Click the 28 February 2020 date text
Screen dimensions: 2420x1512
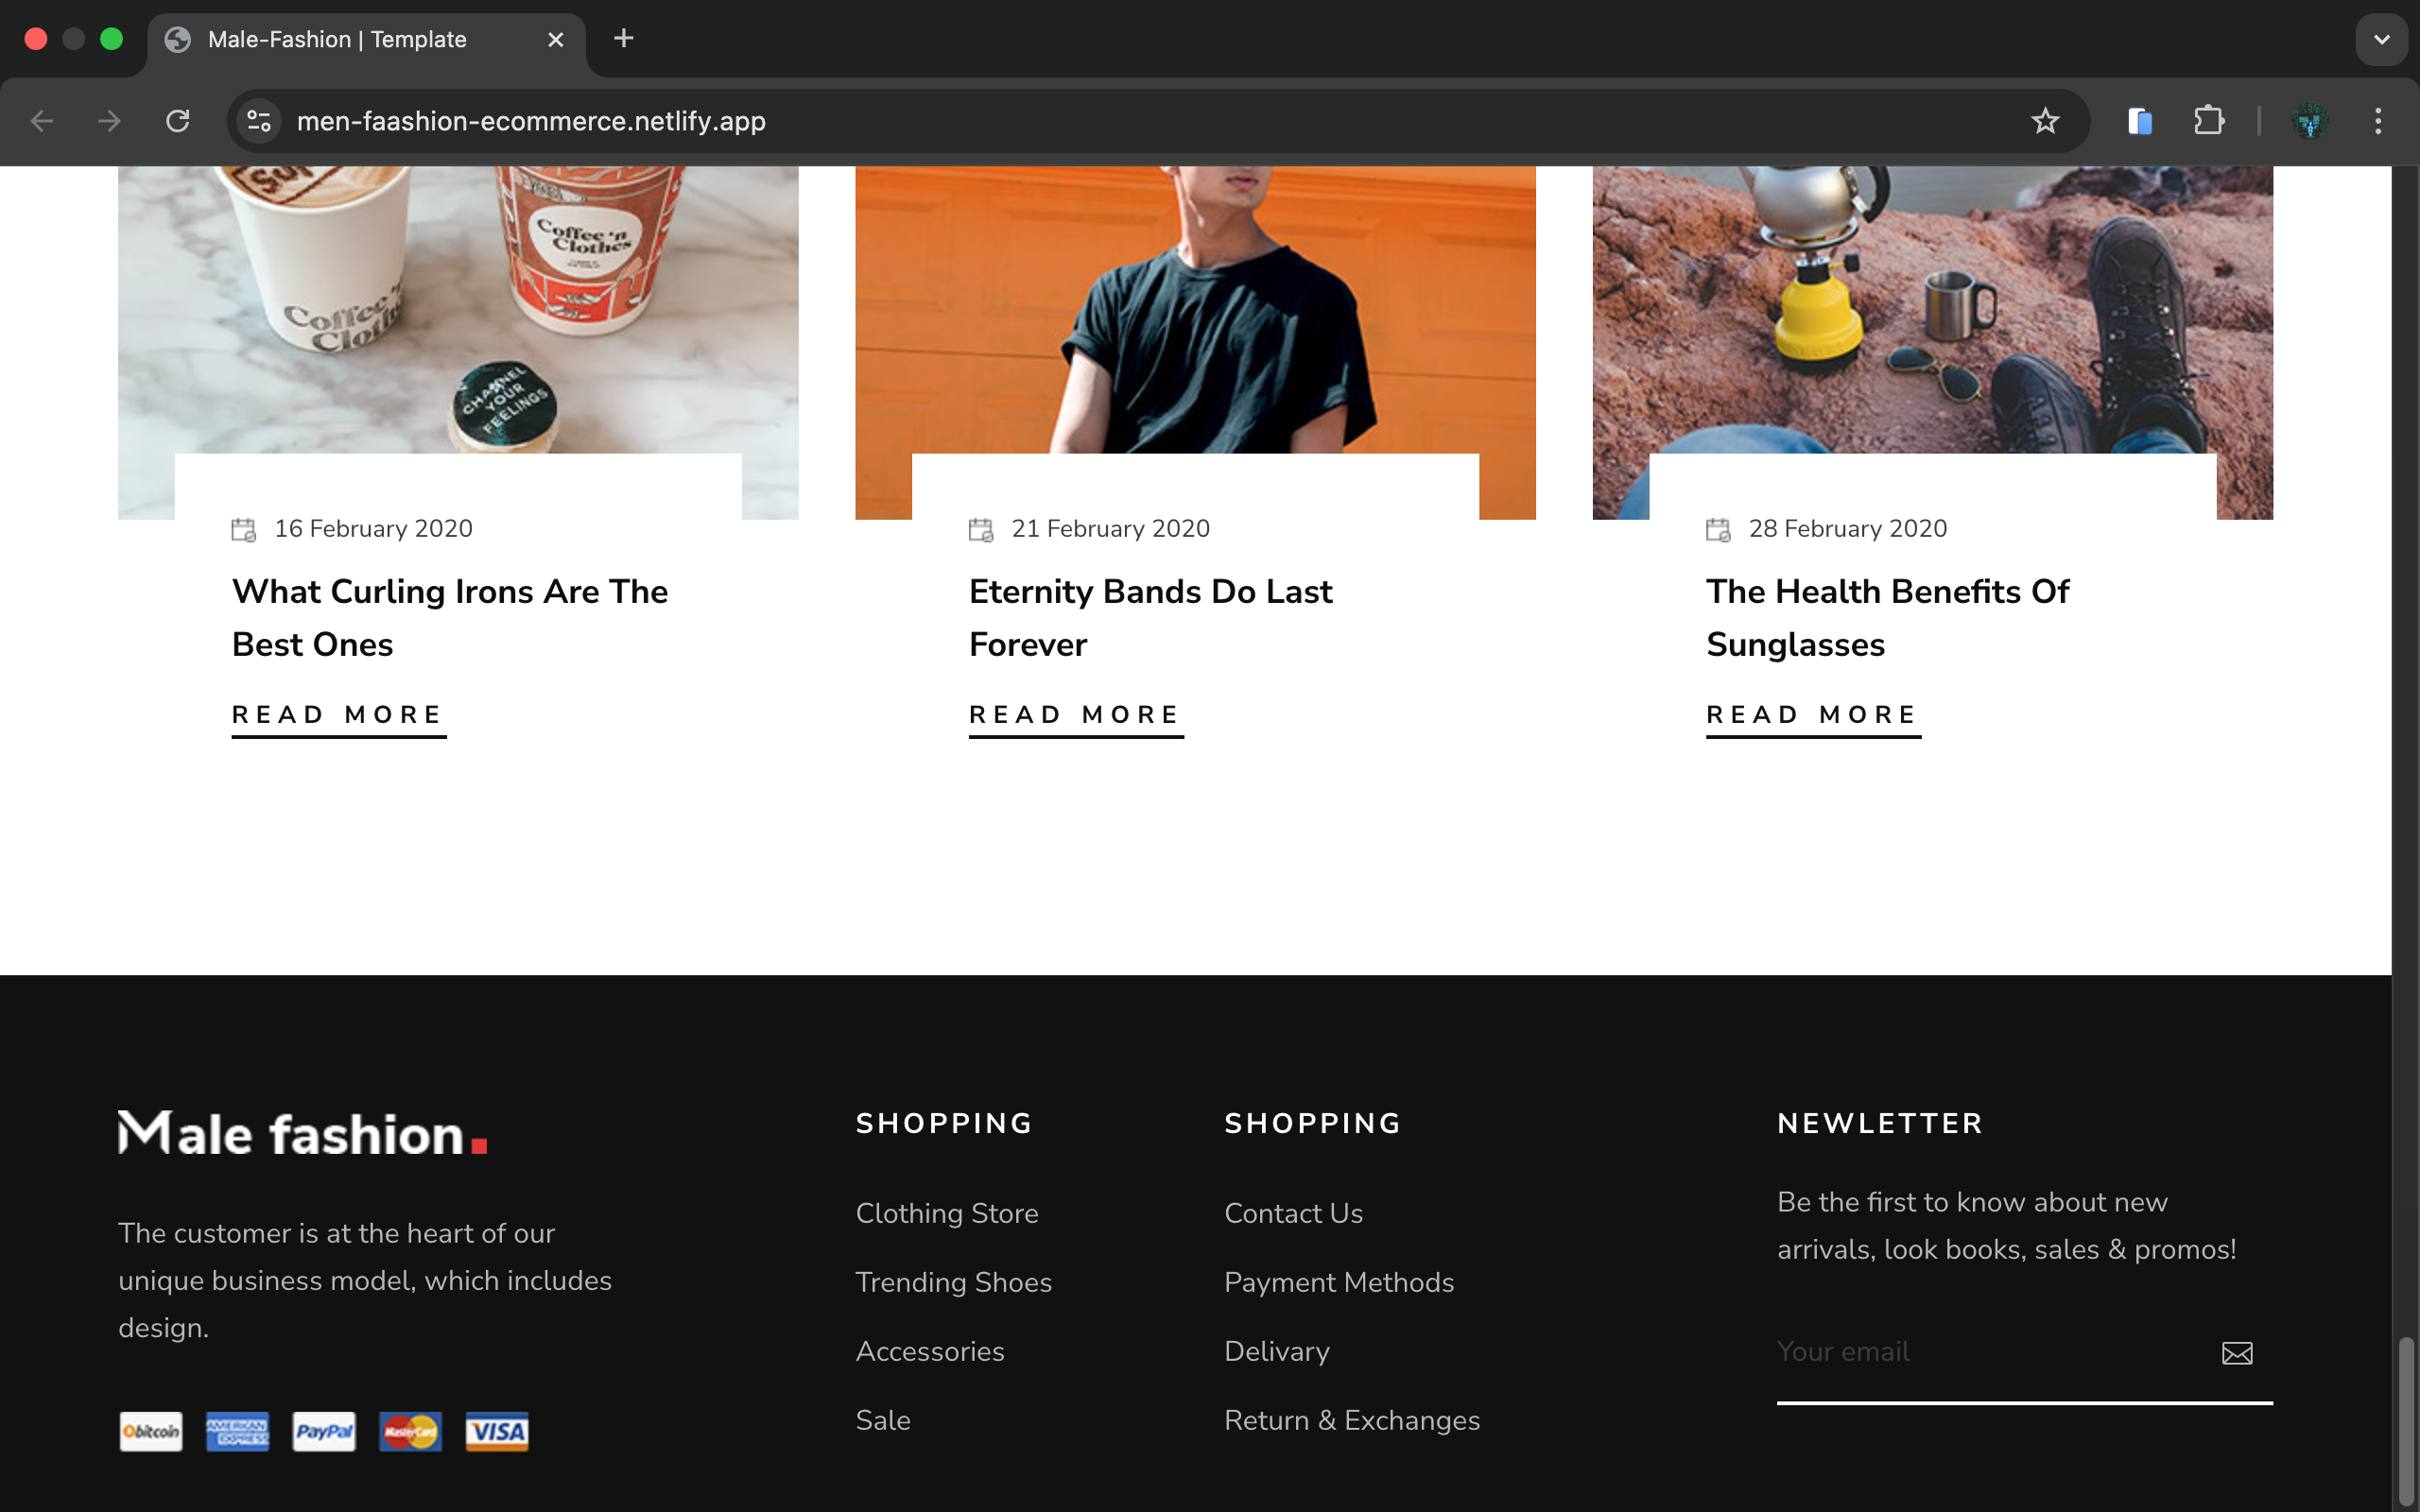[1848, 529]
